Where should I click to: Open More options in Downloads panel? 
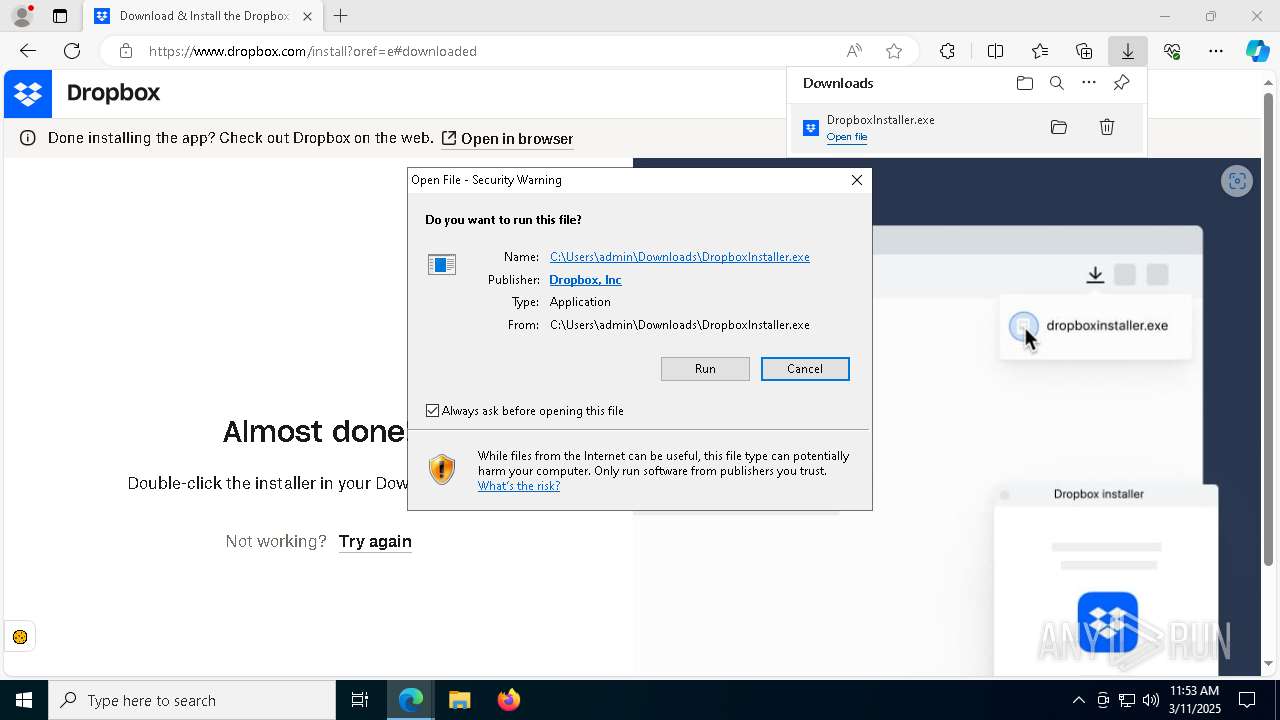click(x=1089, y=83)
